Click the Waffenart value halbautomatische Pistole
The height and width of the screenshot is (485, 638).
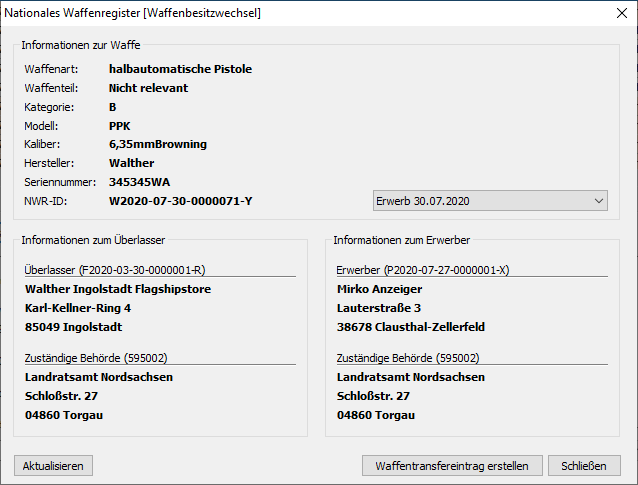(x=180, y=69)
